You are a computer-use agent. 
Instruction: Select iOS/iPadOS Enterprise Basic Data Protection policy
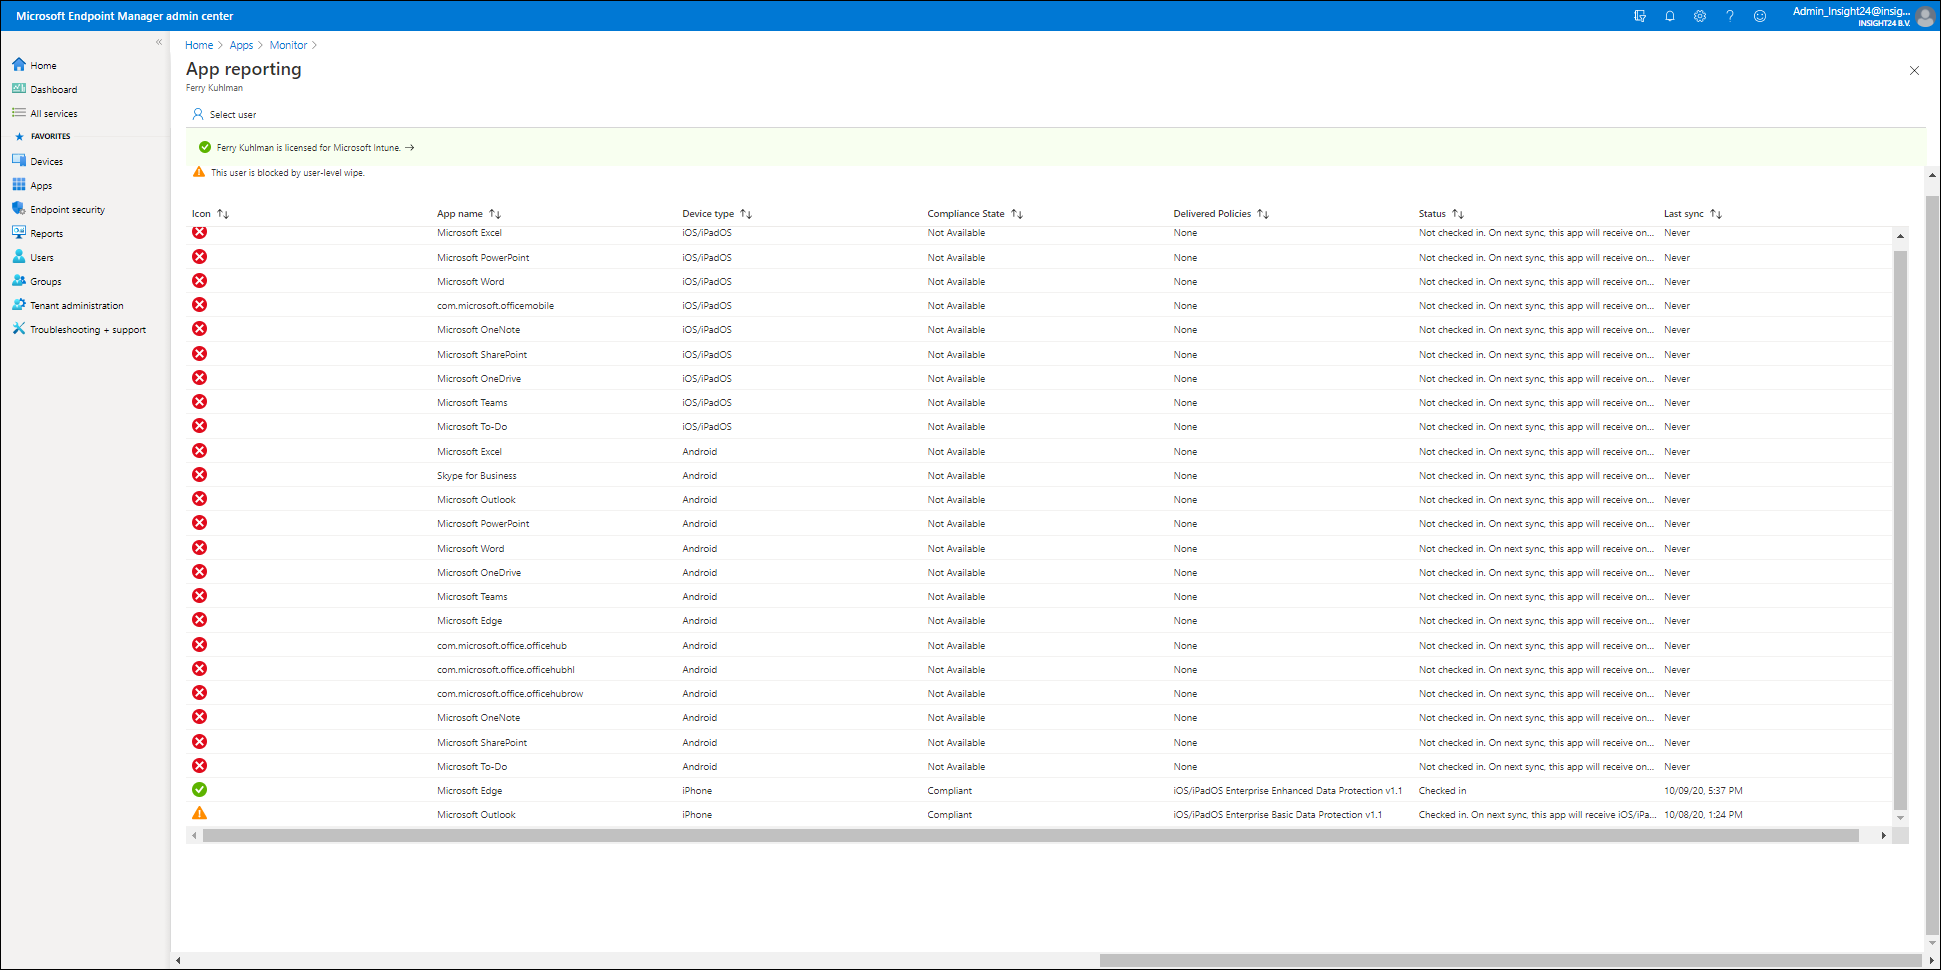(x=1278, y=815)
